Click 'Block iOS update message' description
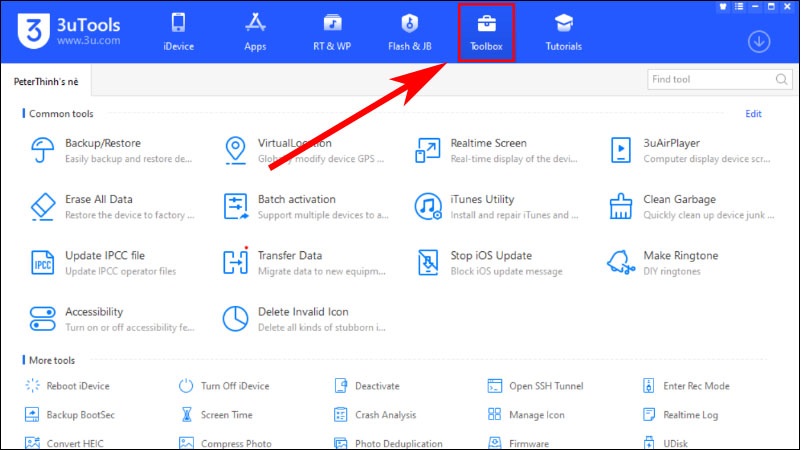 pyautogui.click(x=506, y=271)
